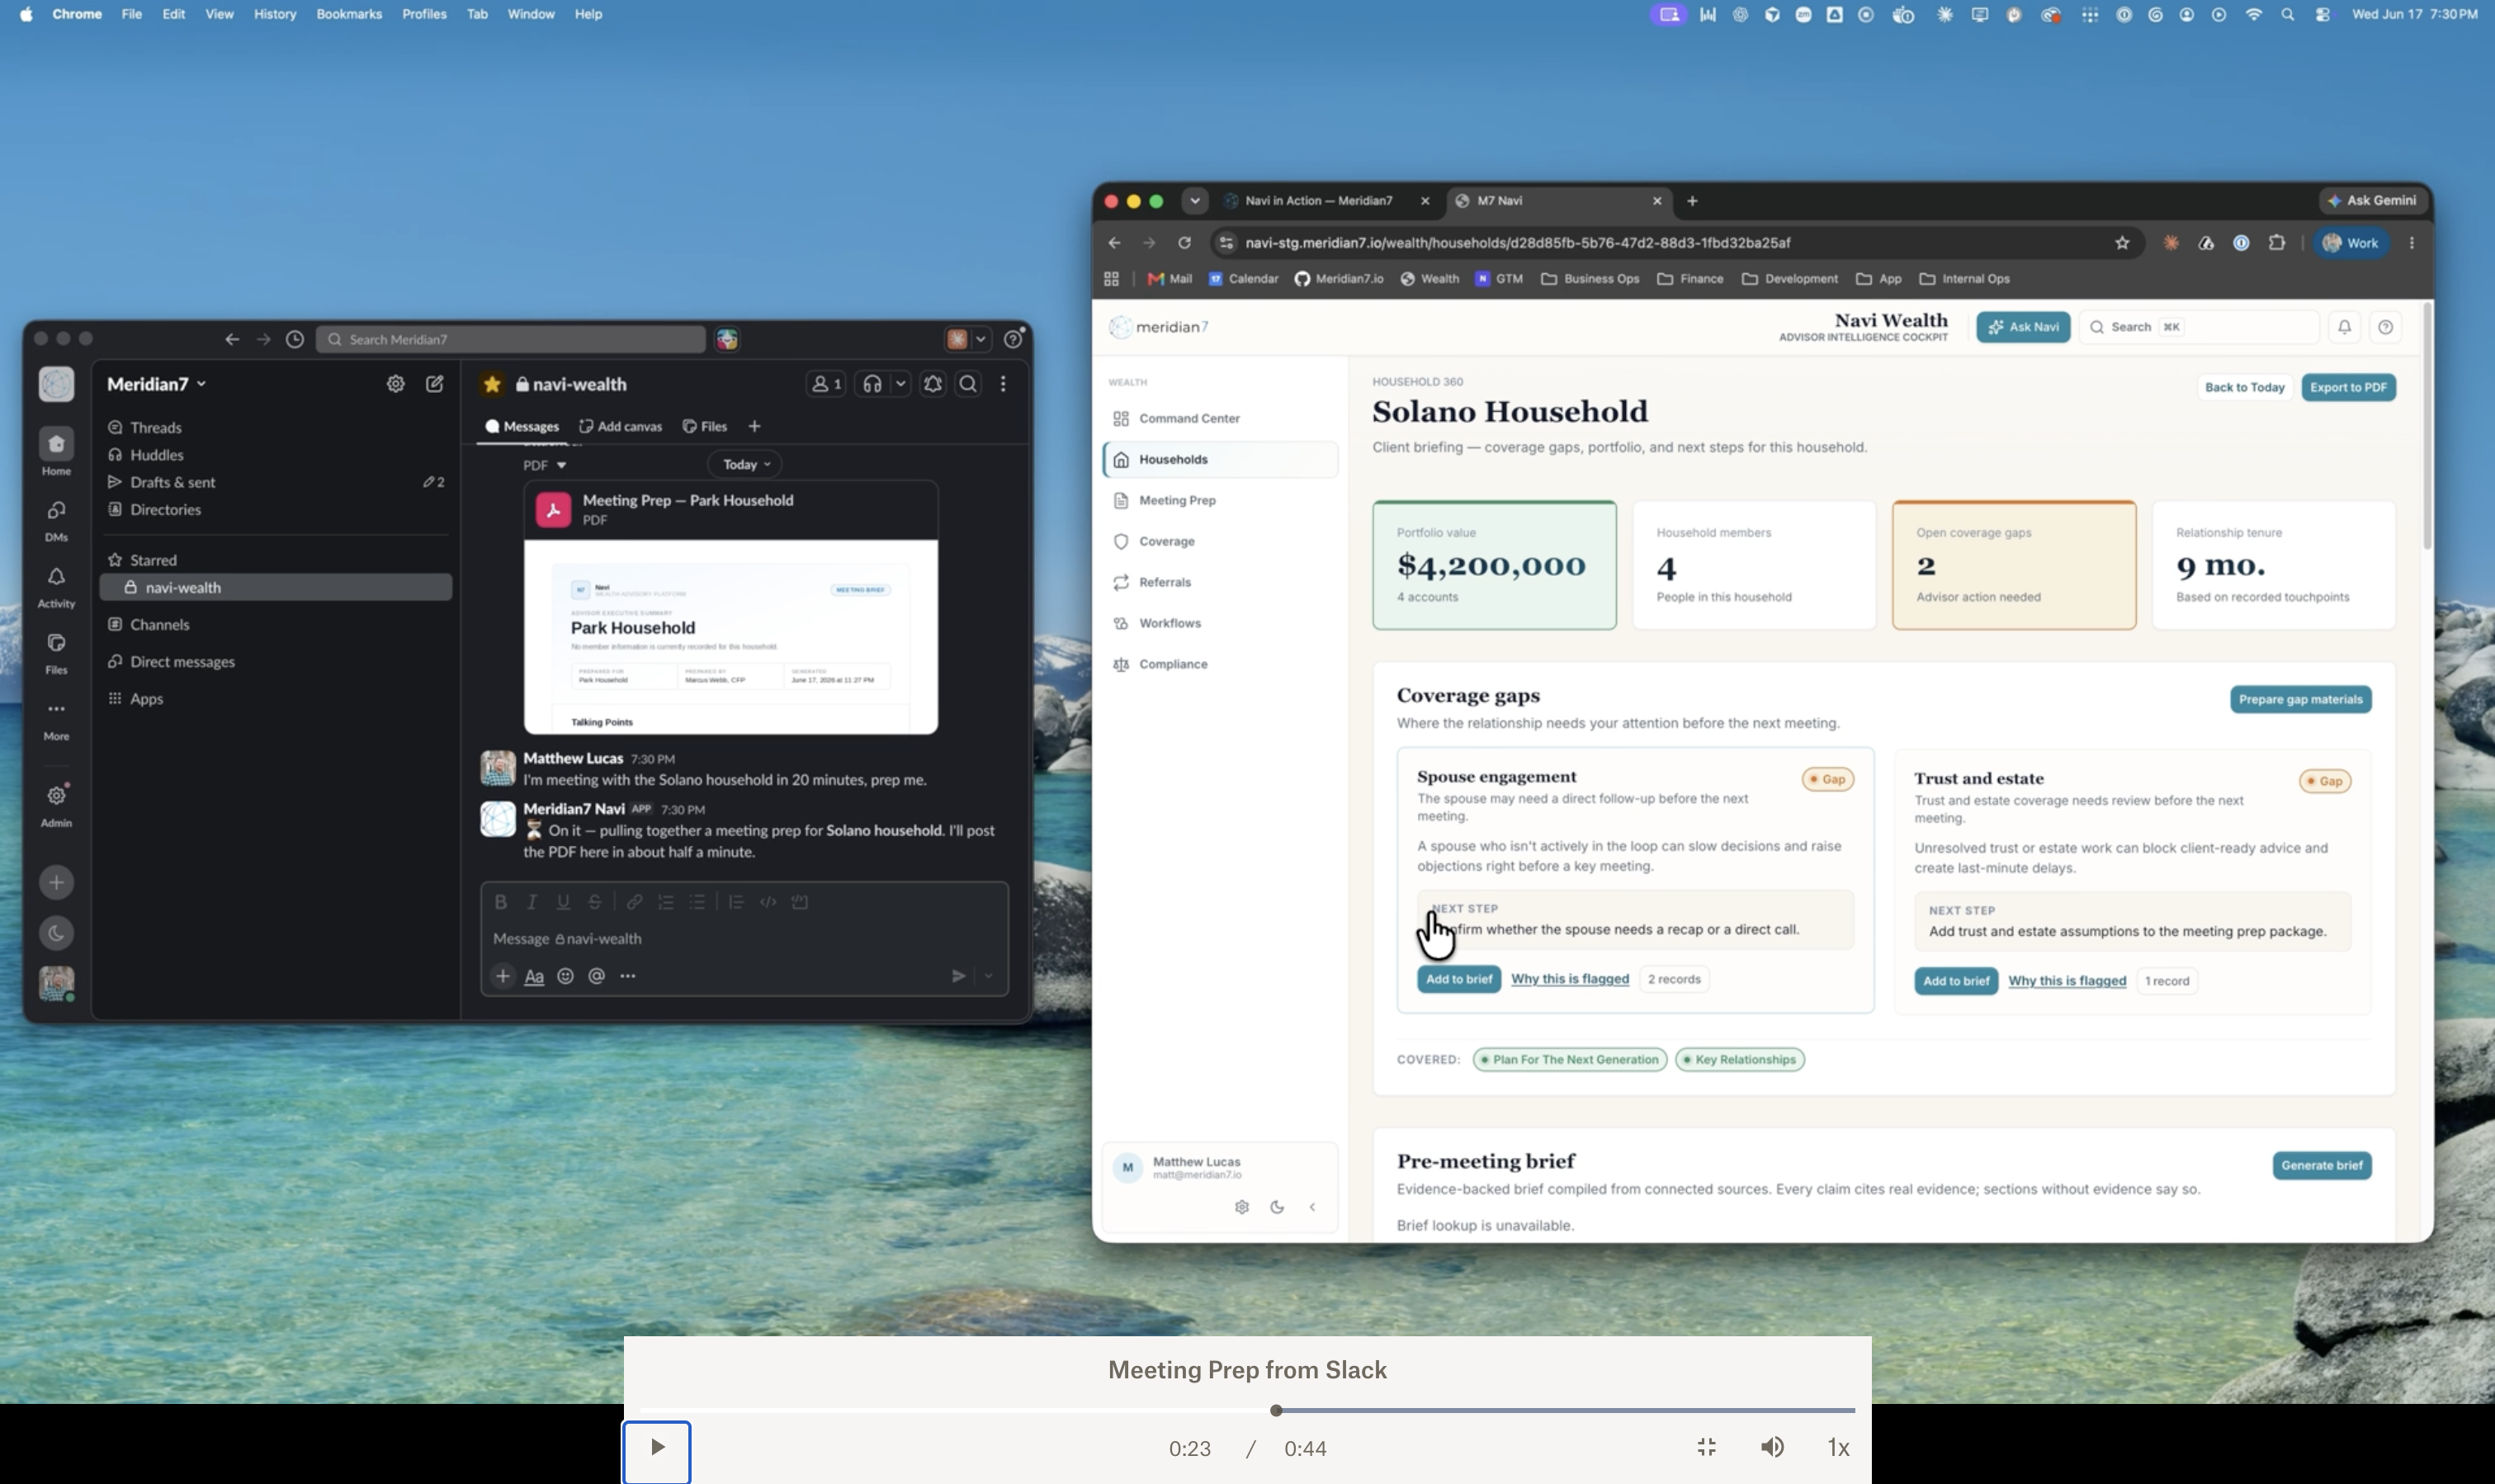Toggle dark mode moon in Navi sidebar

pos(1277,1207)
